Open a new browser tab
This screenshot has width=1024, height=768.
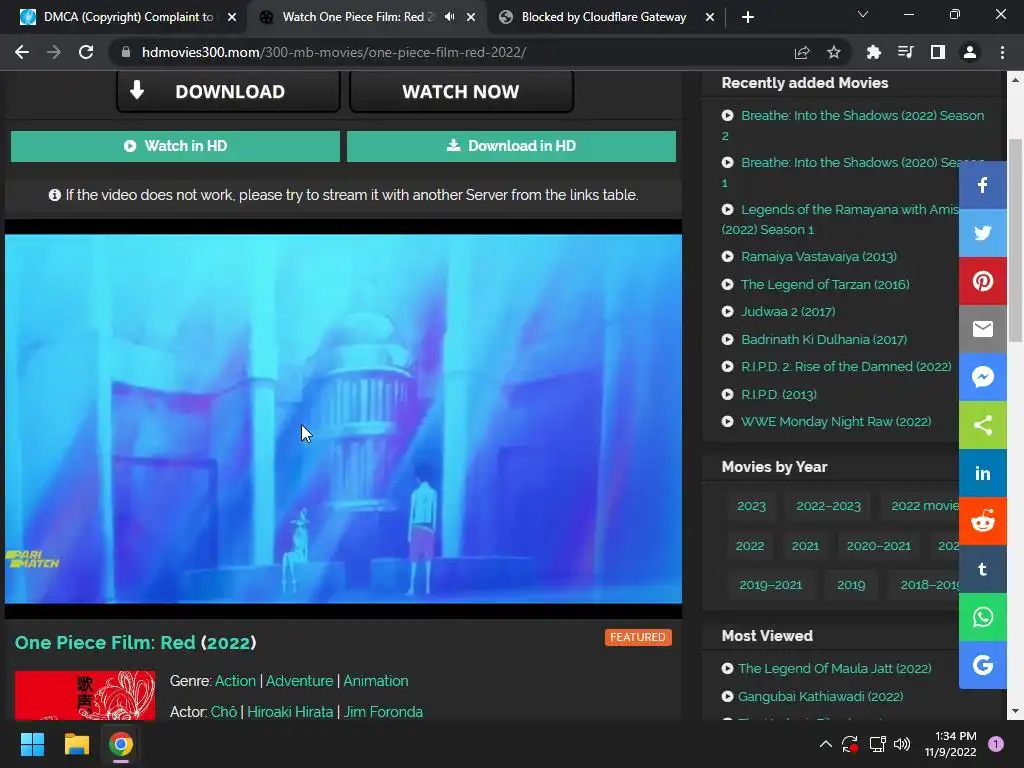pos(748,17)
